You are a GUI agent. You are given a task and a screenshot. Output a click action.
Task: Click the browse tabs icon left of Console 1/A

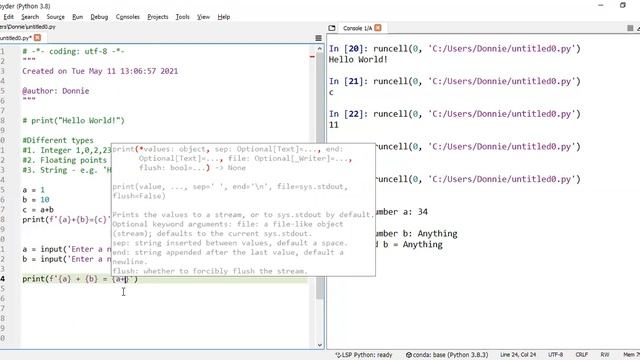coord(332,28)
